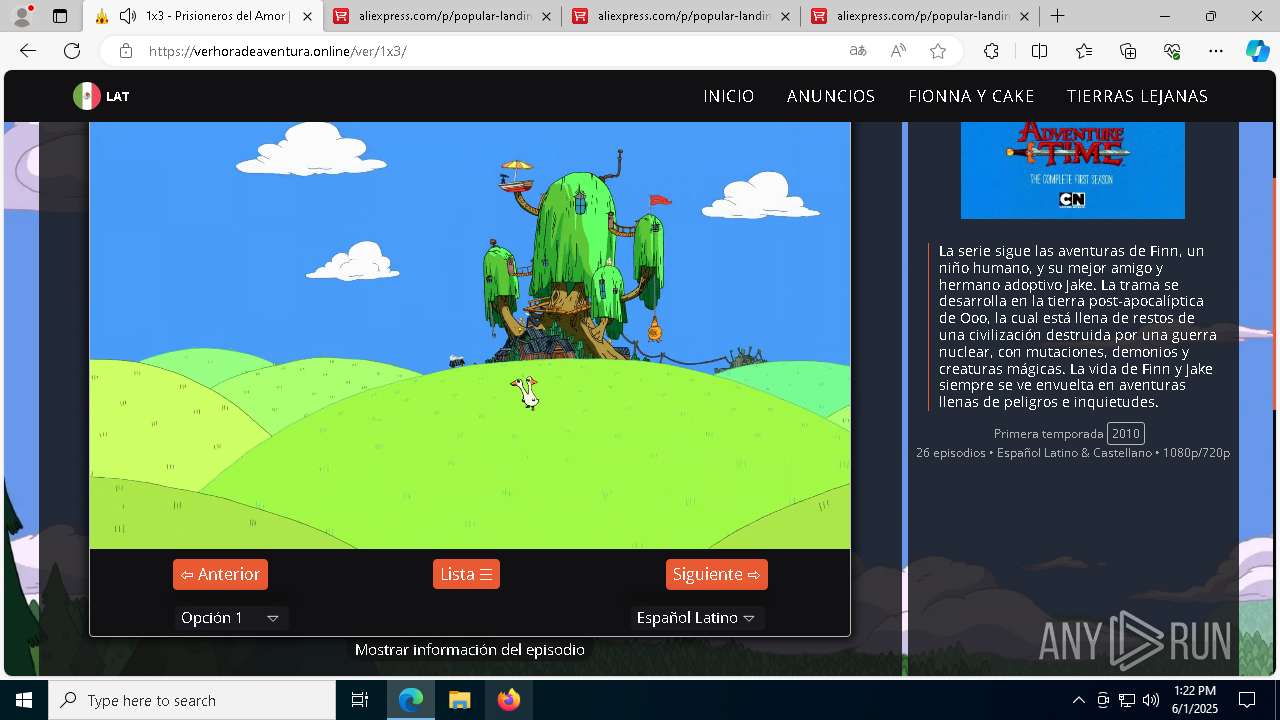This screenshot has width=1280, height=720.
Task: Open browser essentials heart icon
Action: click(1172, 51)
